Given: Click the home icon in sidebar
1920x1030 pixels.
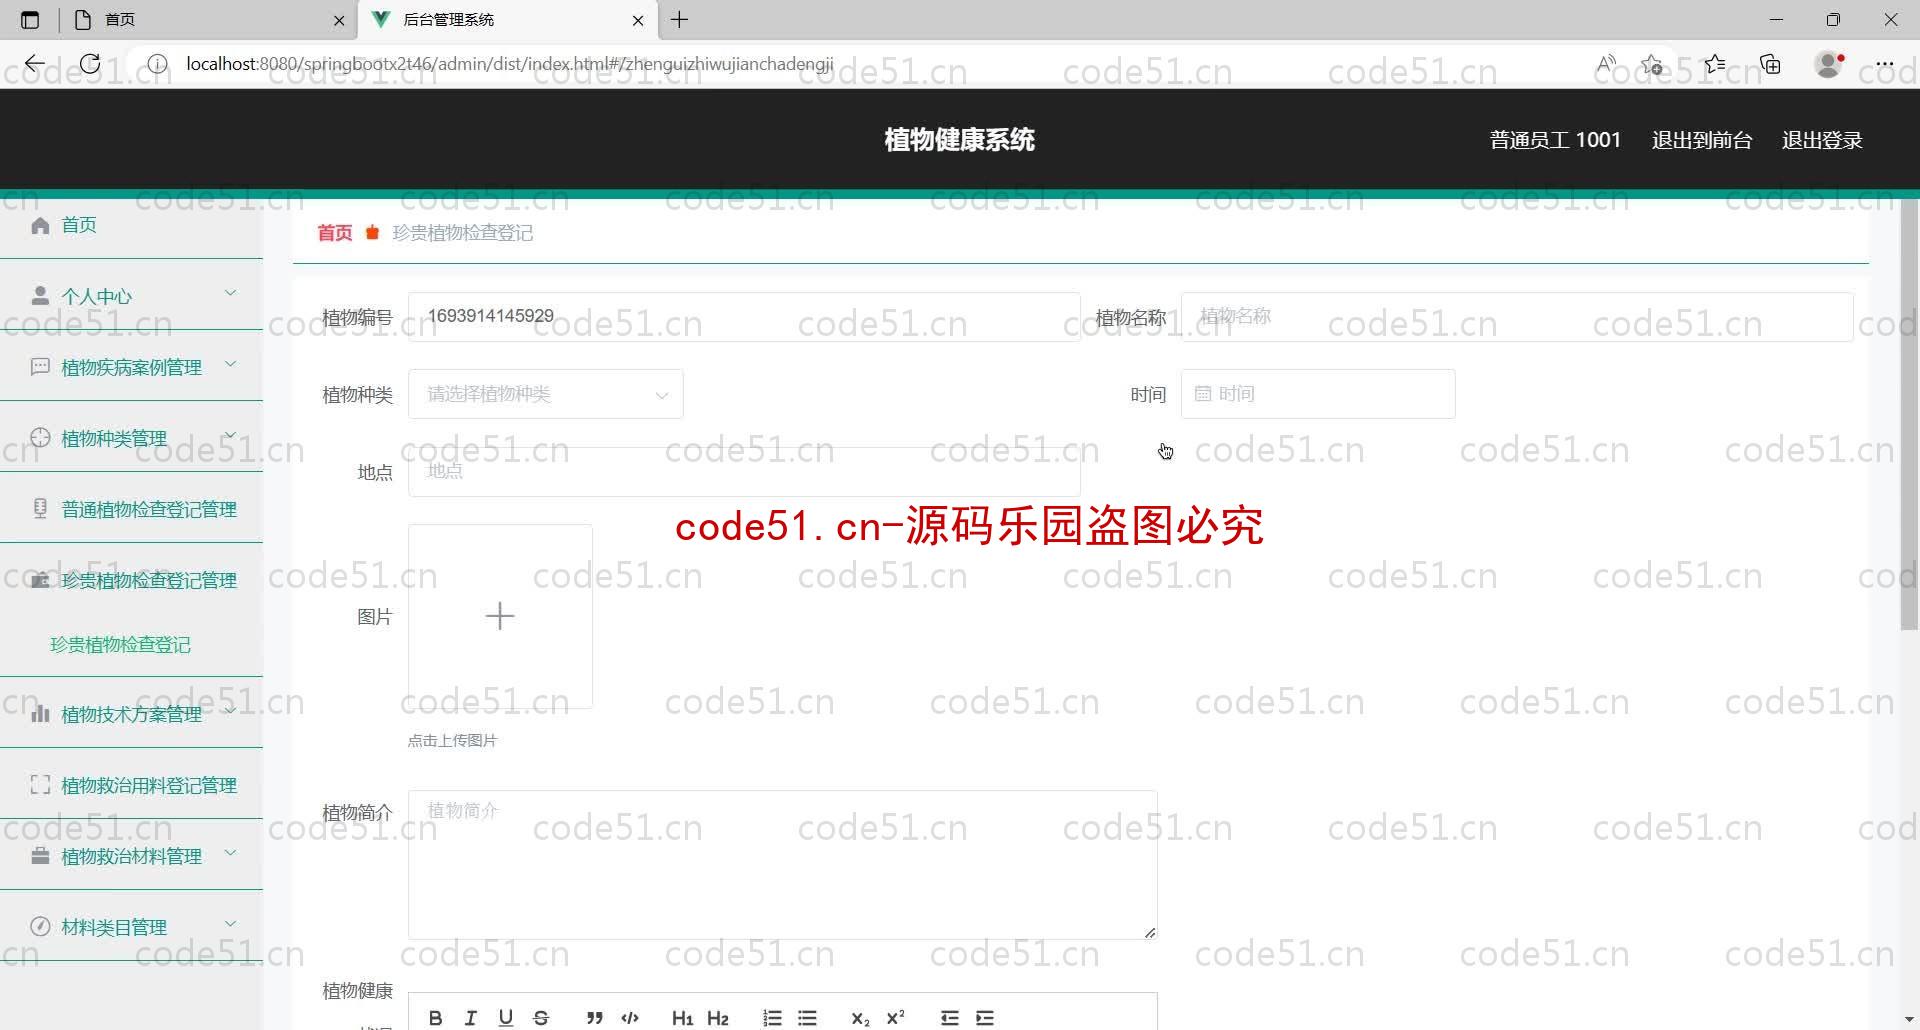Looking at the screenshot, I should [x=40, y=225].
